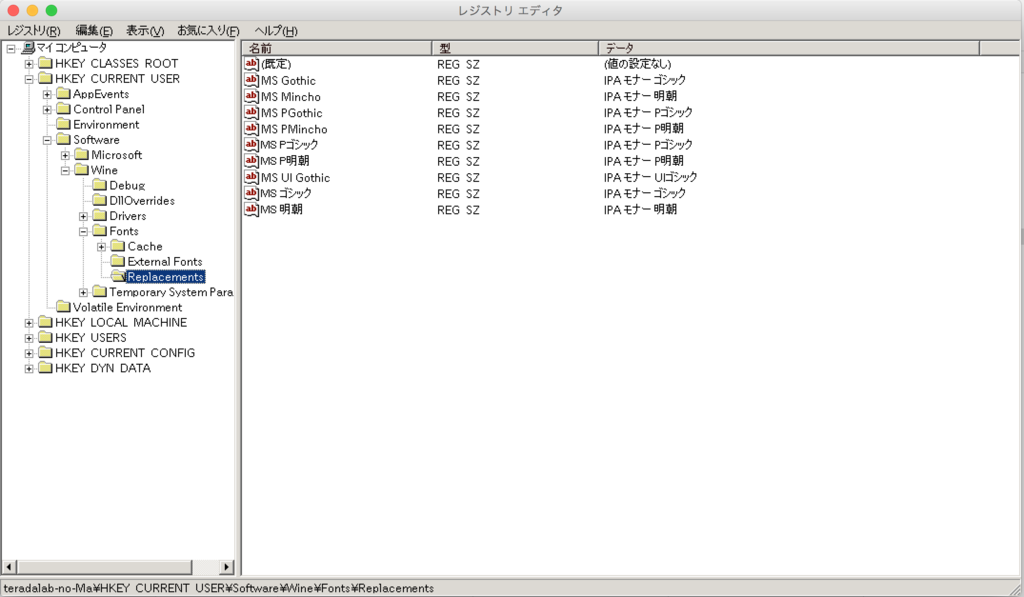Click the マイコンピュータ computer icon

click(27, 48)
